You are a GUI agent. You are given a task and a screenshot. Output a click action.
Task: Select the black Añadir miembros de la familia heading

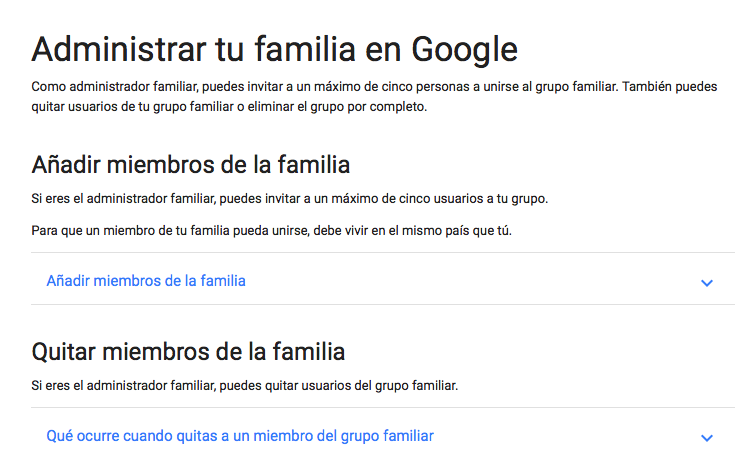click(x=191, y=165)
